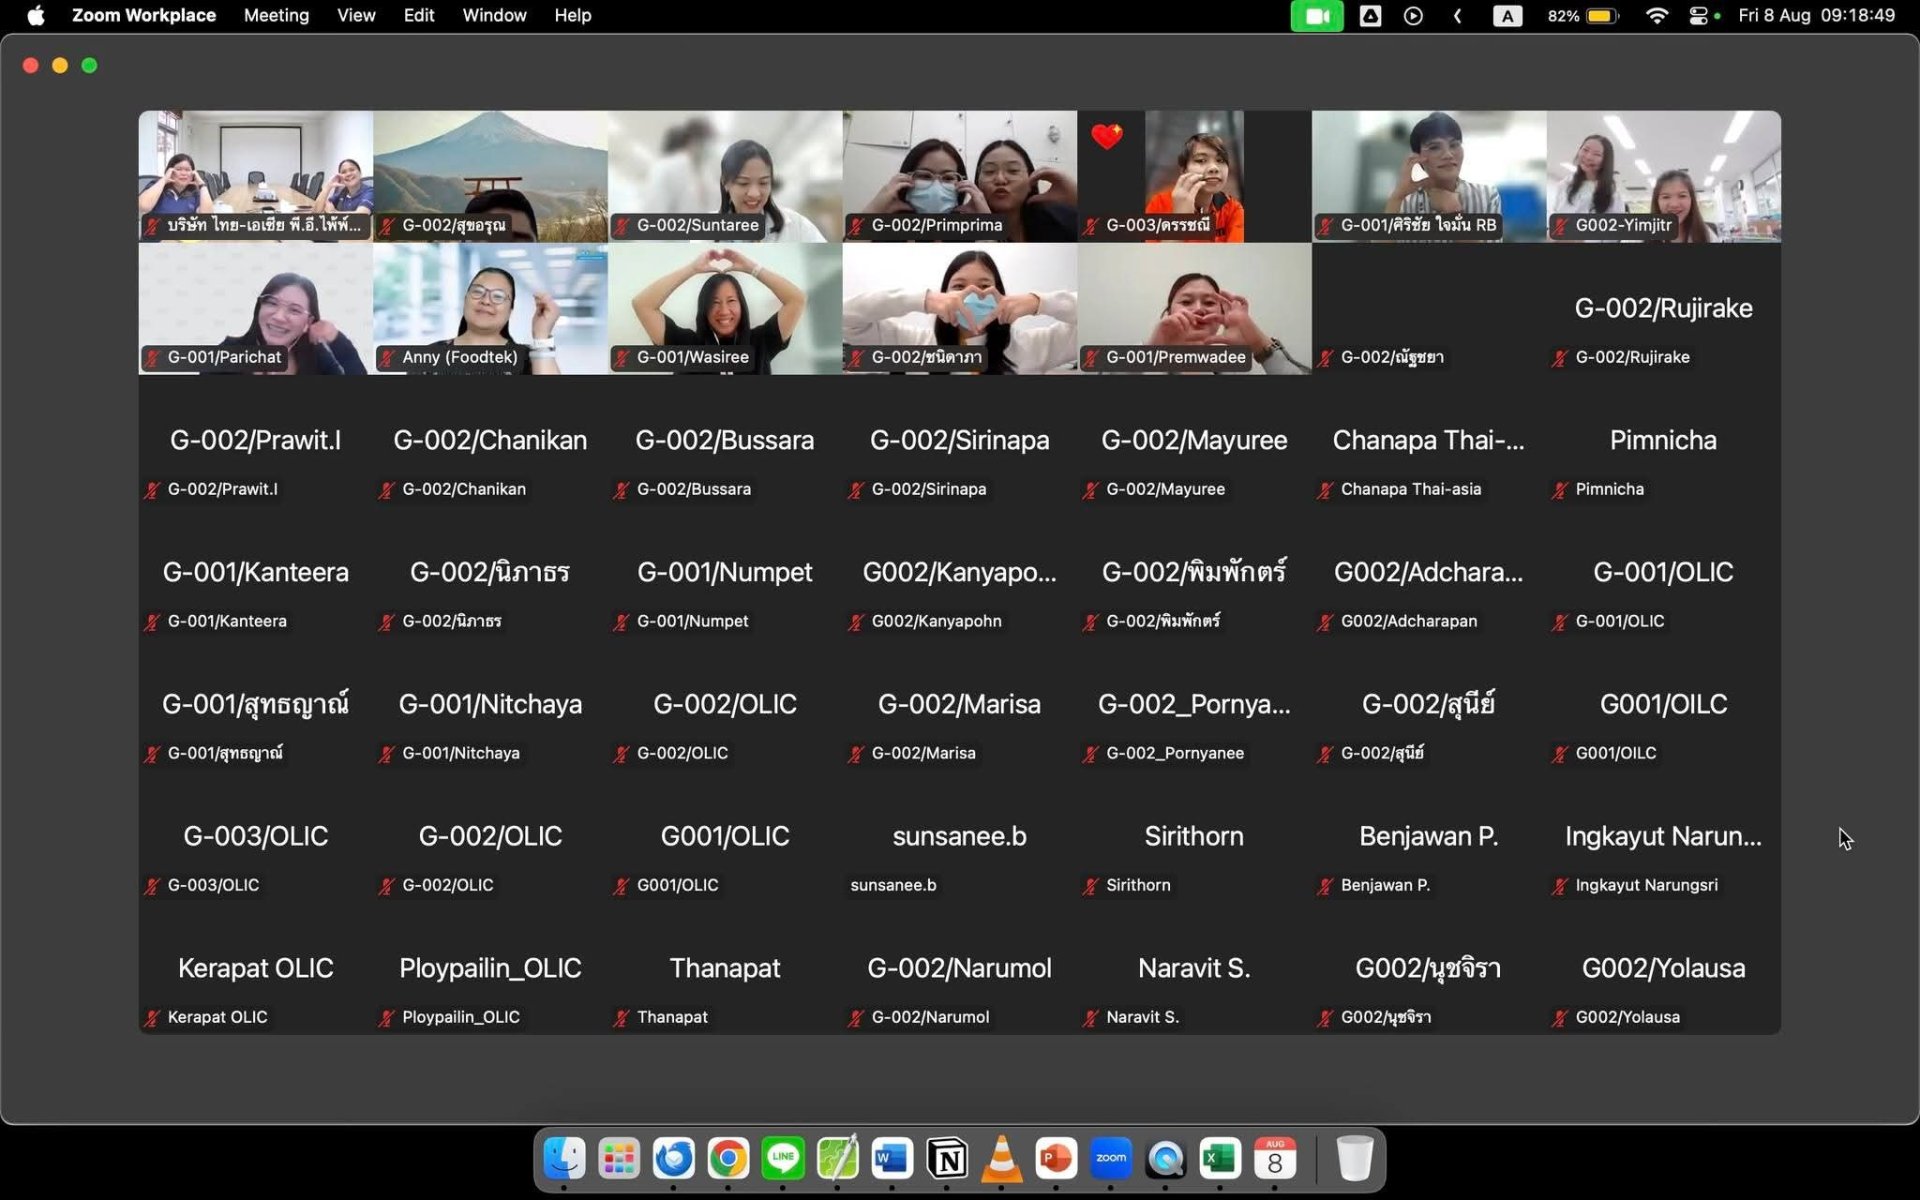
Task: Launch Notion from the Dock
Action: 947,1159
